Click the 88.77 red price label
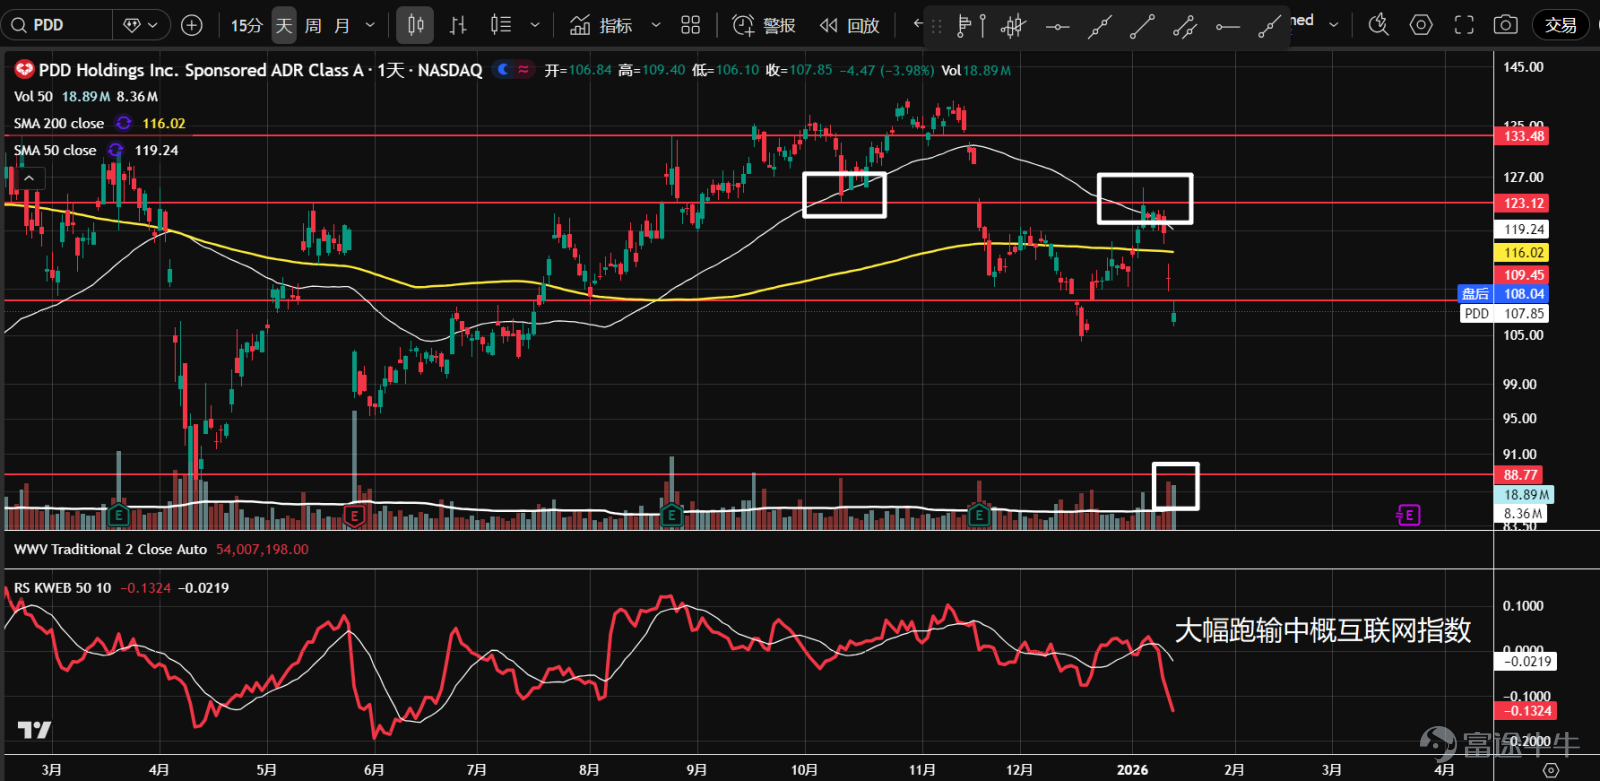The image size is (1600, 781). [1518, 475]
